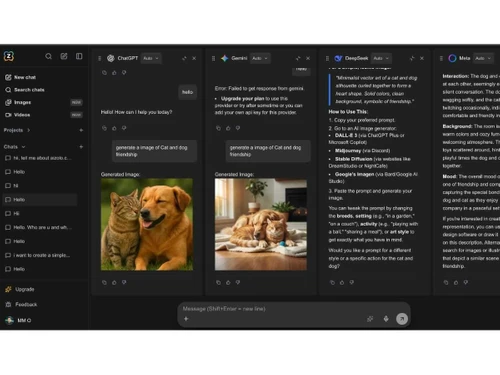
Task: Open the Feedback option
Action: tap(21, 304)
